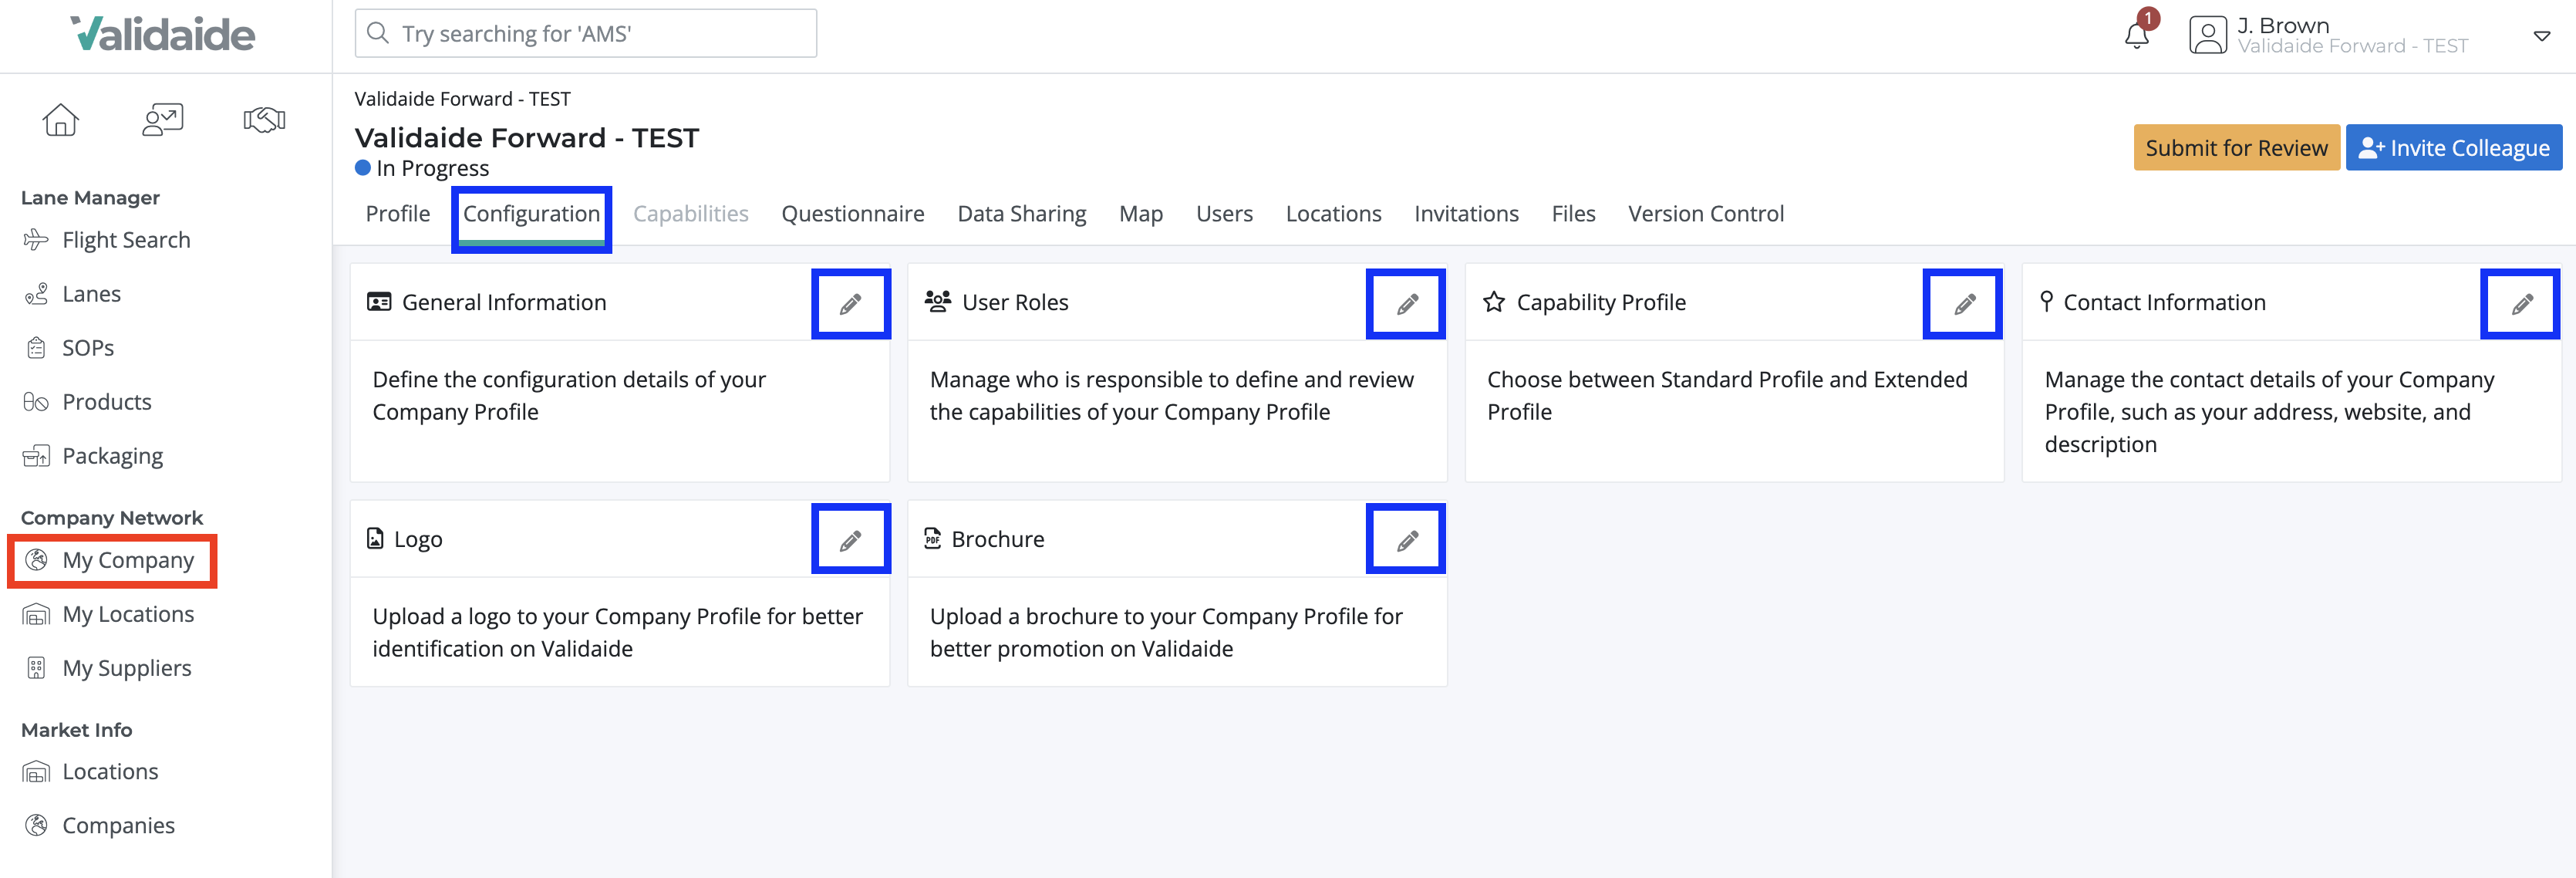Click the Companies globe icon
This screenshot has height=878, width=2576.
click(x=36, y=826)
